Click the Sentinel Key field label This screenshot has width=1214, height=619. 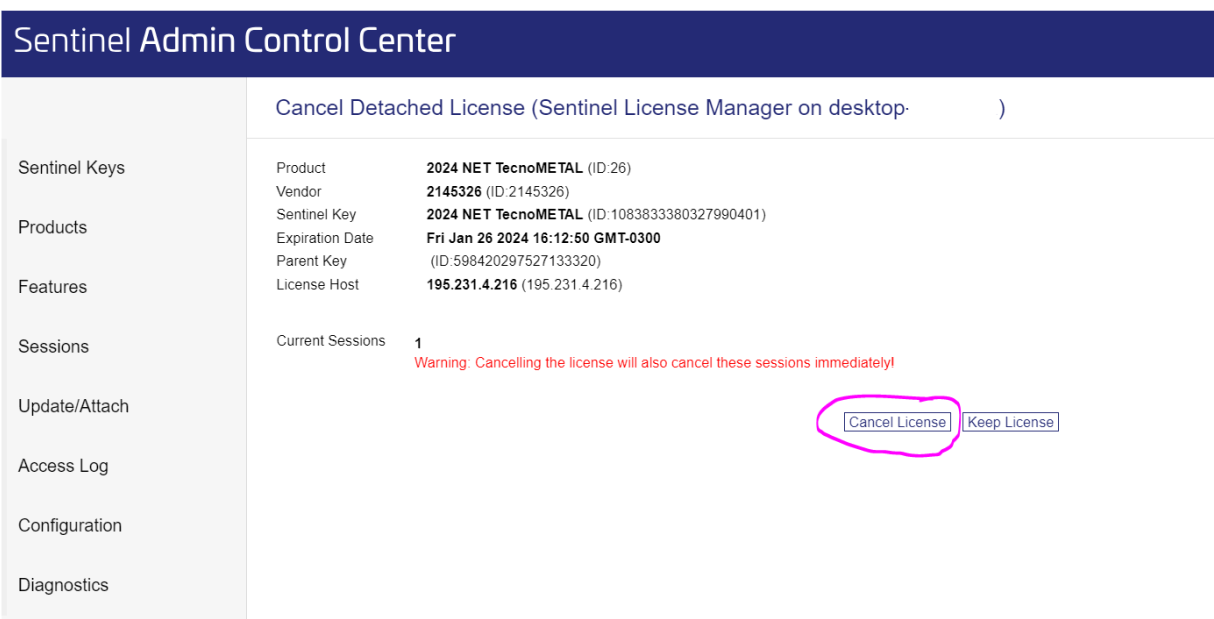pyautogui.click(x=316, y=214)
